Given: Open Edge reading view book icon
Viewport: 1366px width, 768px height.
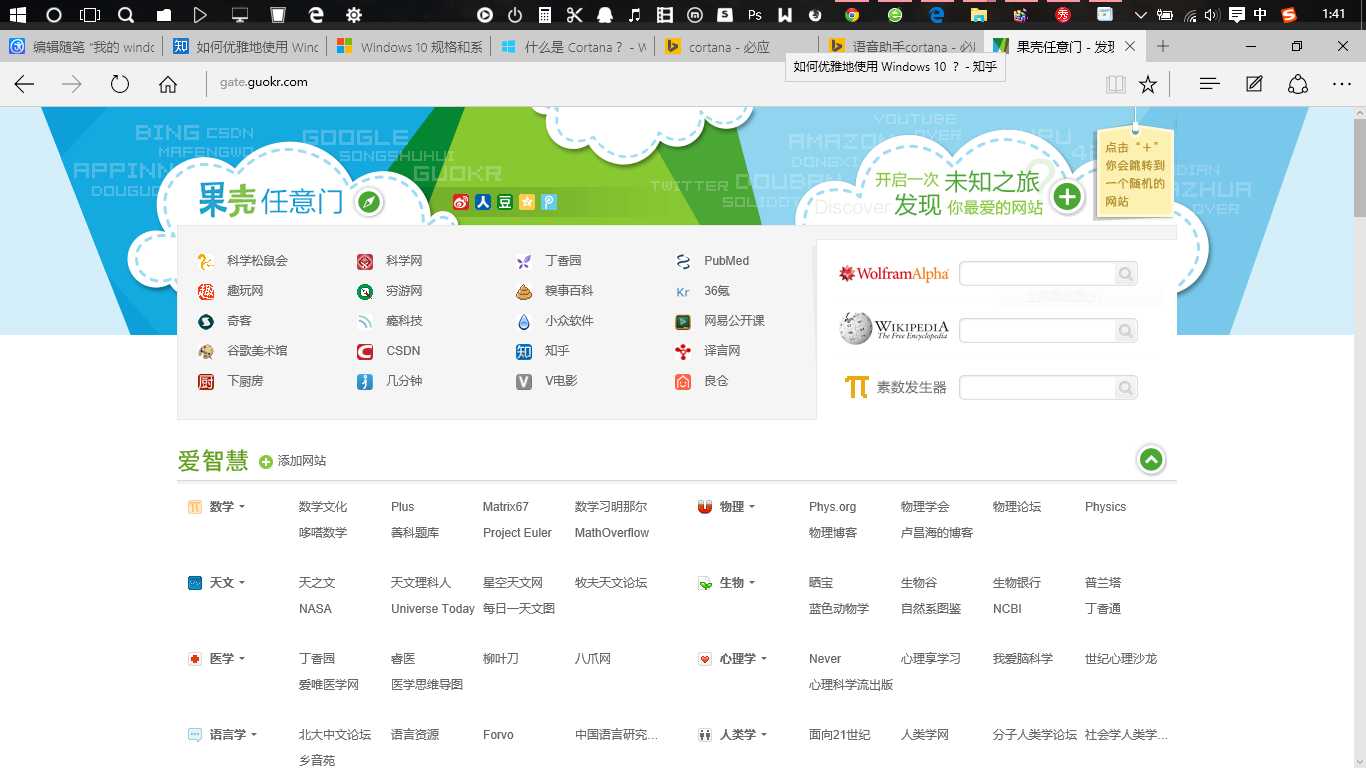Looking at the screenshot, I should pos(1116,84).
